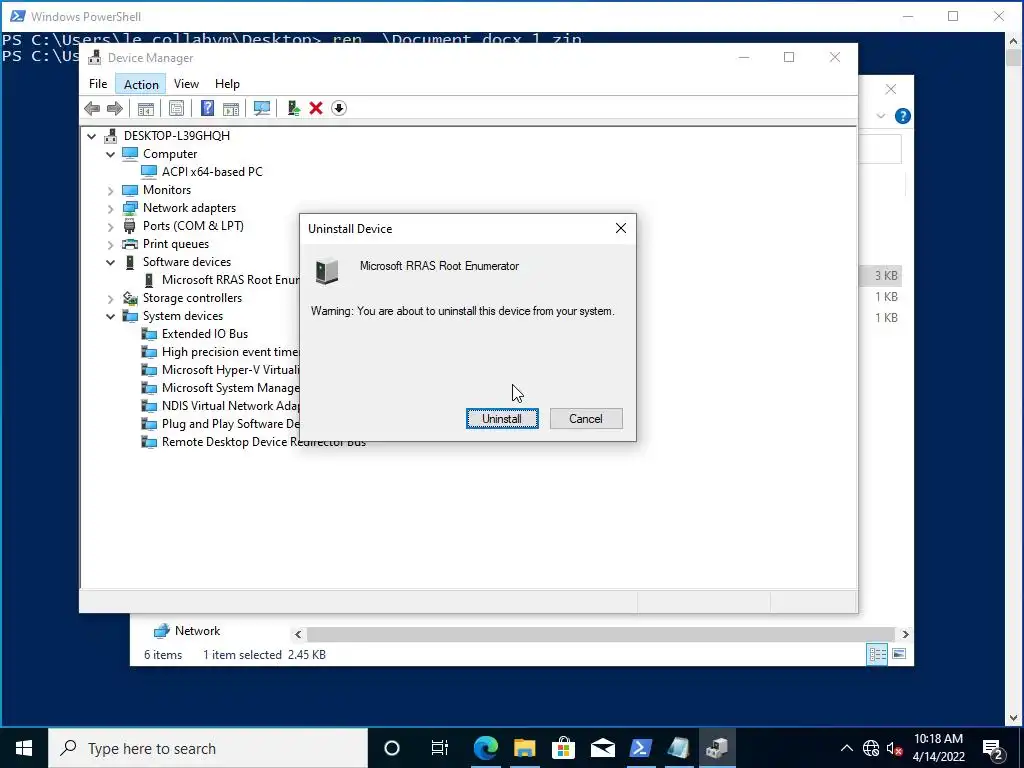Select NDIS Virtual Network Adapter device
Image resolution: width=1024 pixels, height=768 pixels.
point(230,406)
